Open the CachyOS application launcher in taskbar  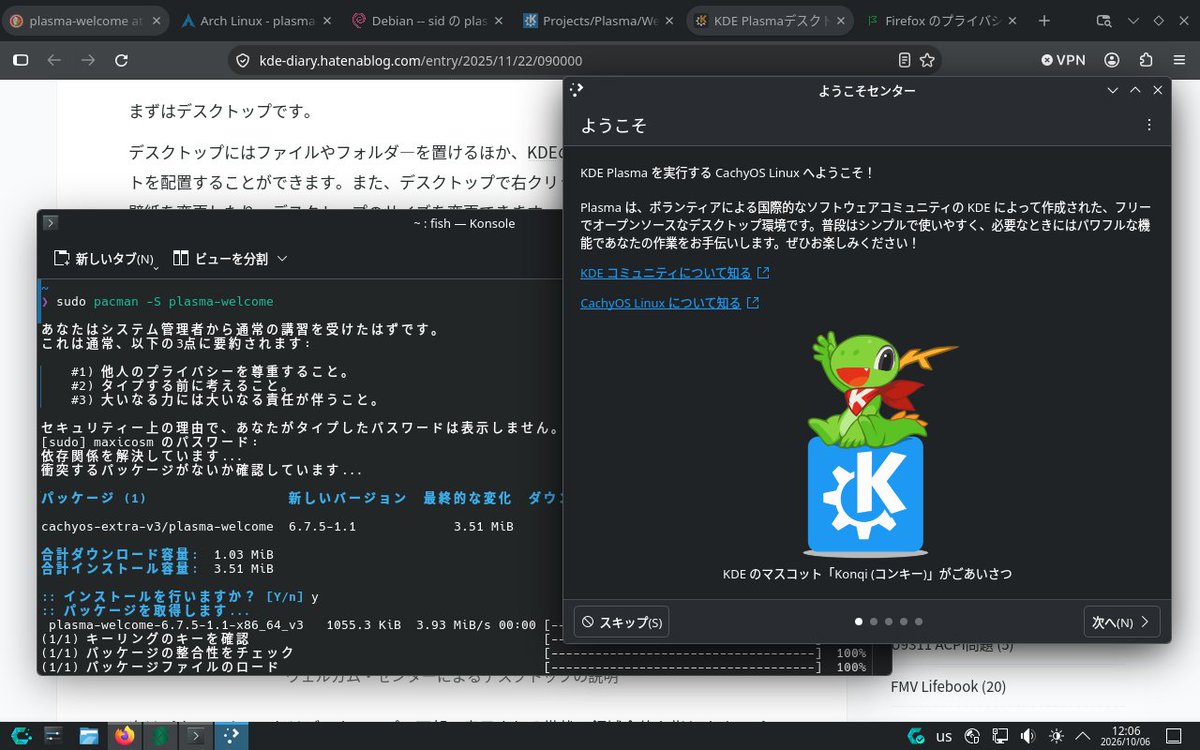point(19,736)
